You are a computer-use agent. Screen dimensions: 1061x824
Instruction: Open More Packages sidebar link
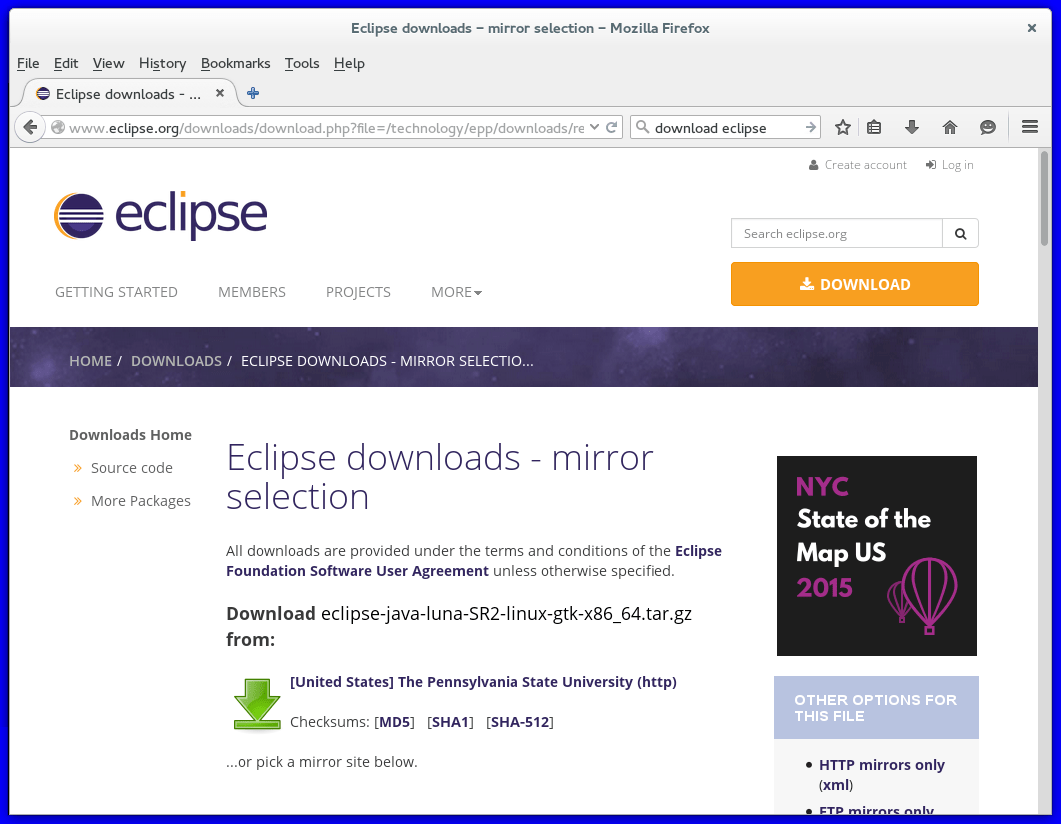coord(141,501)
